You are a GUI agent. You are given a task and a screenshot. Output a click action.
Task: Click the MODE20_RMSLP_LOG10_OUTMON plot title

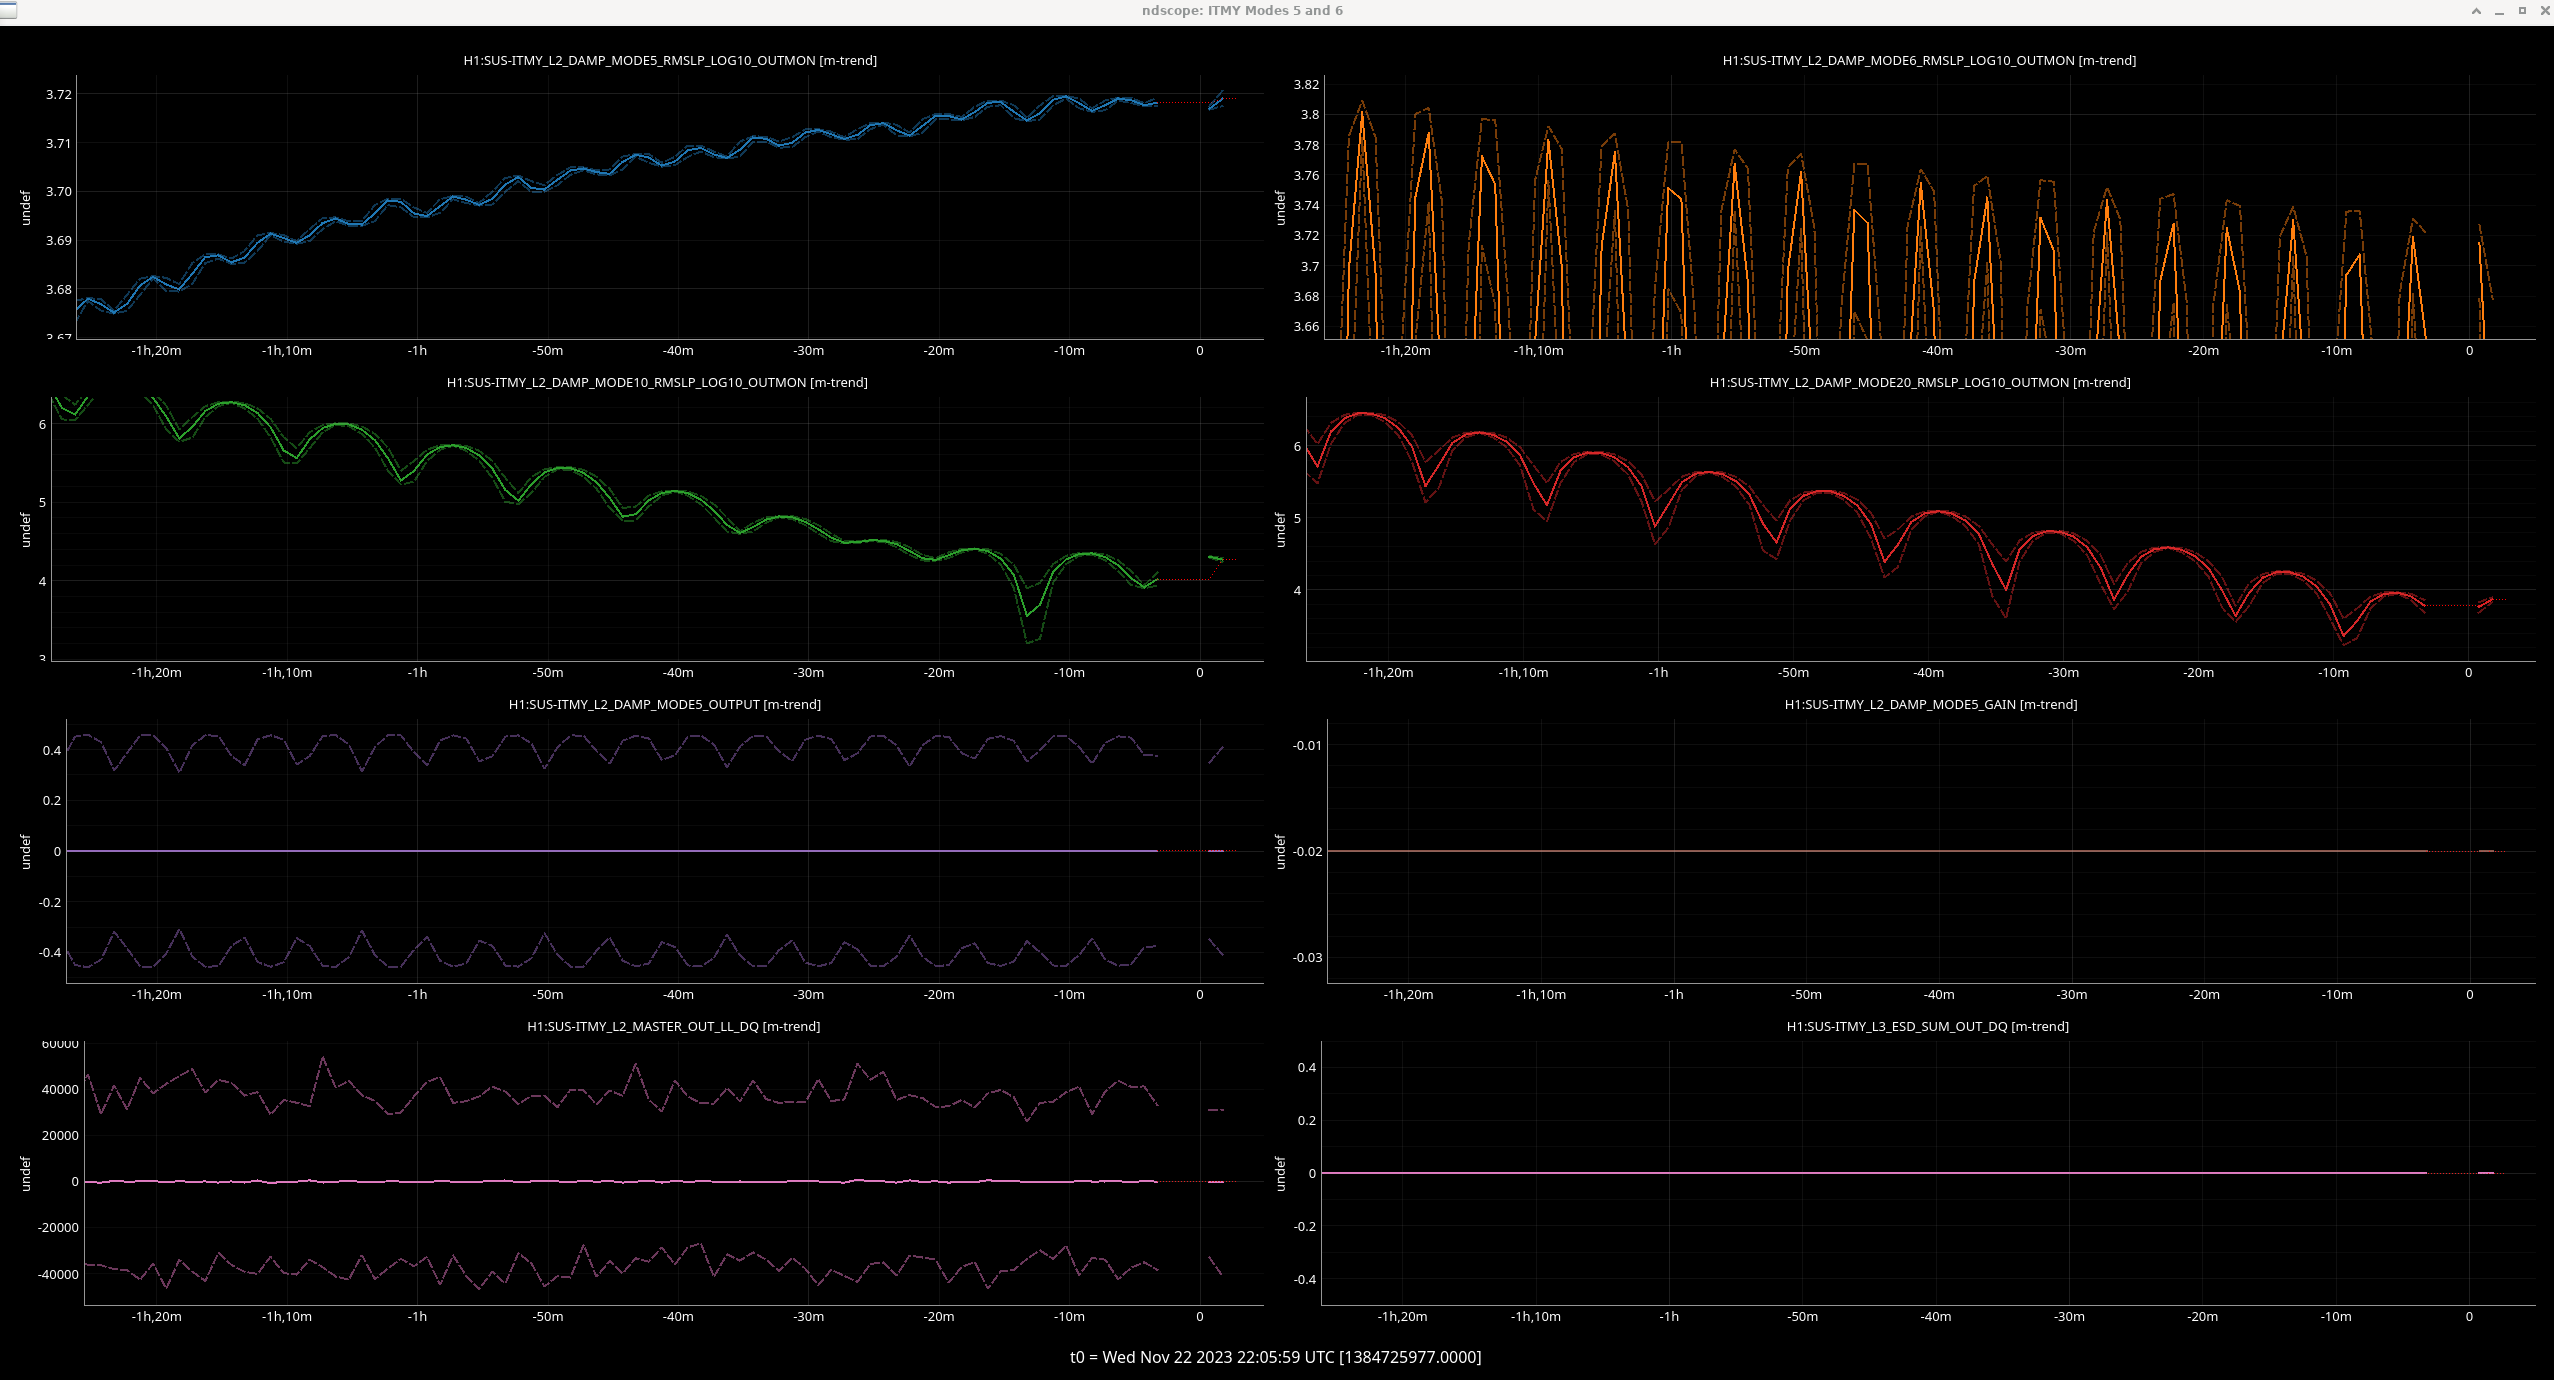1919,383
